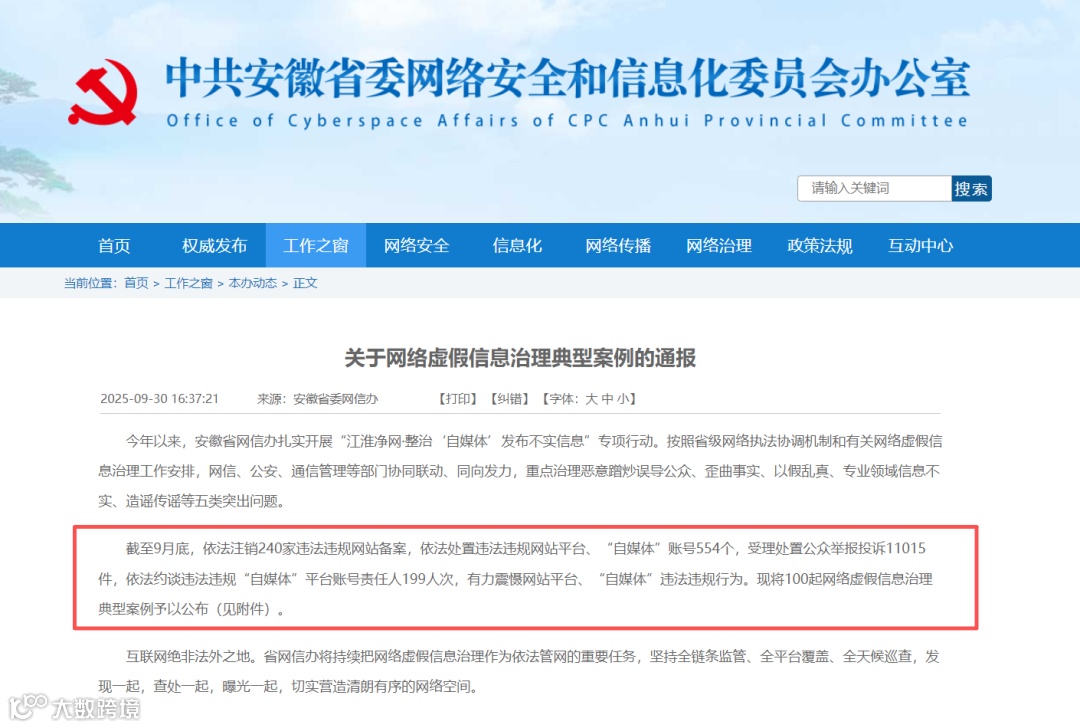Go to the 信息化 section

click(517, 245)
